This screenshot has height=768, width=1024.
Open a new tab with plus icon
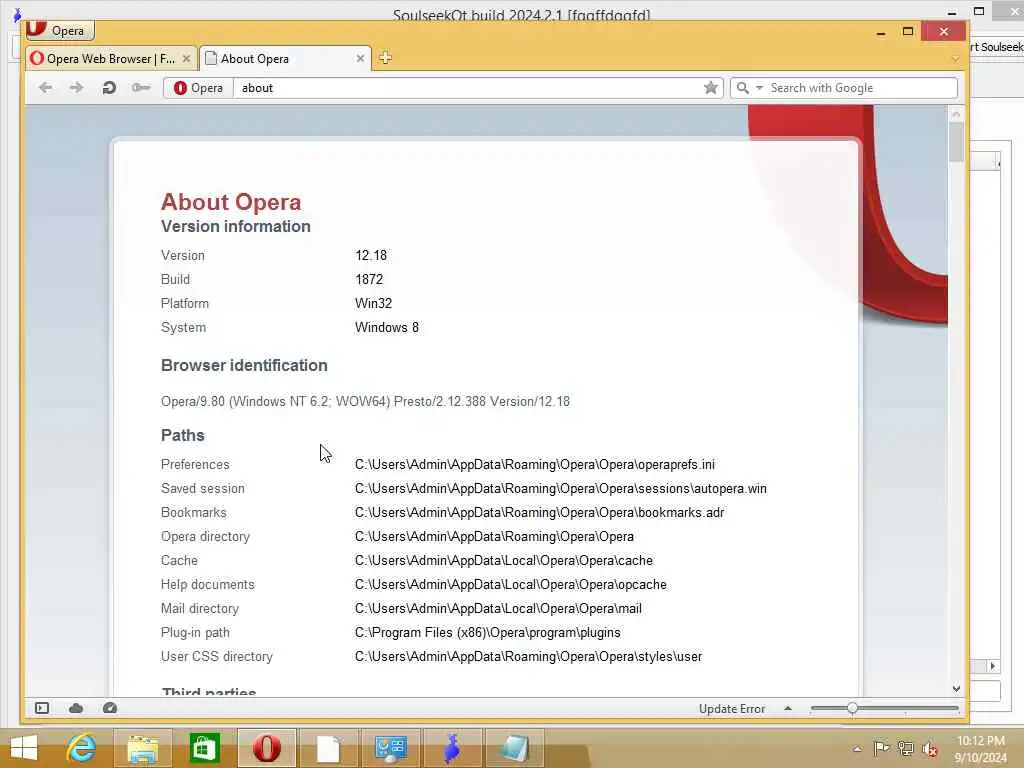[385, 58]
